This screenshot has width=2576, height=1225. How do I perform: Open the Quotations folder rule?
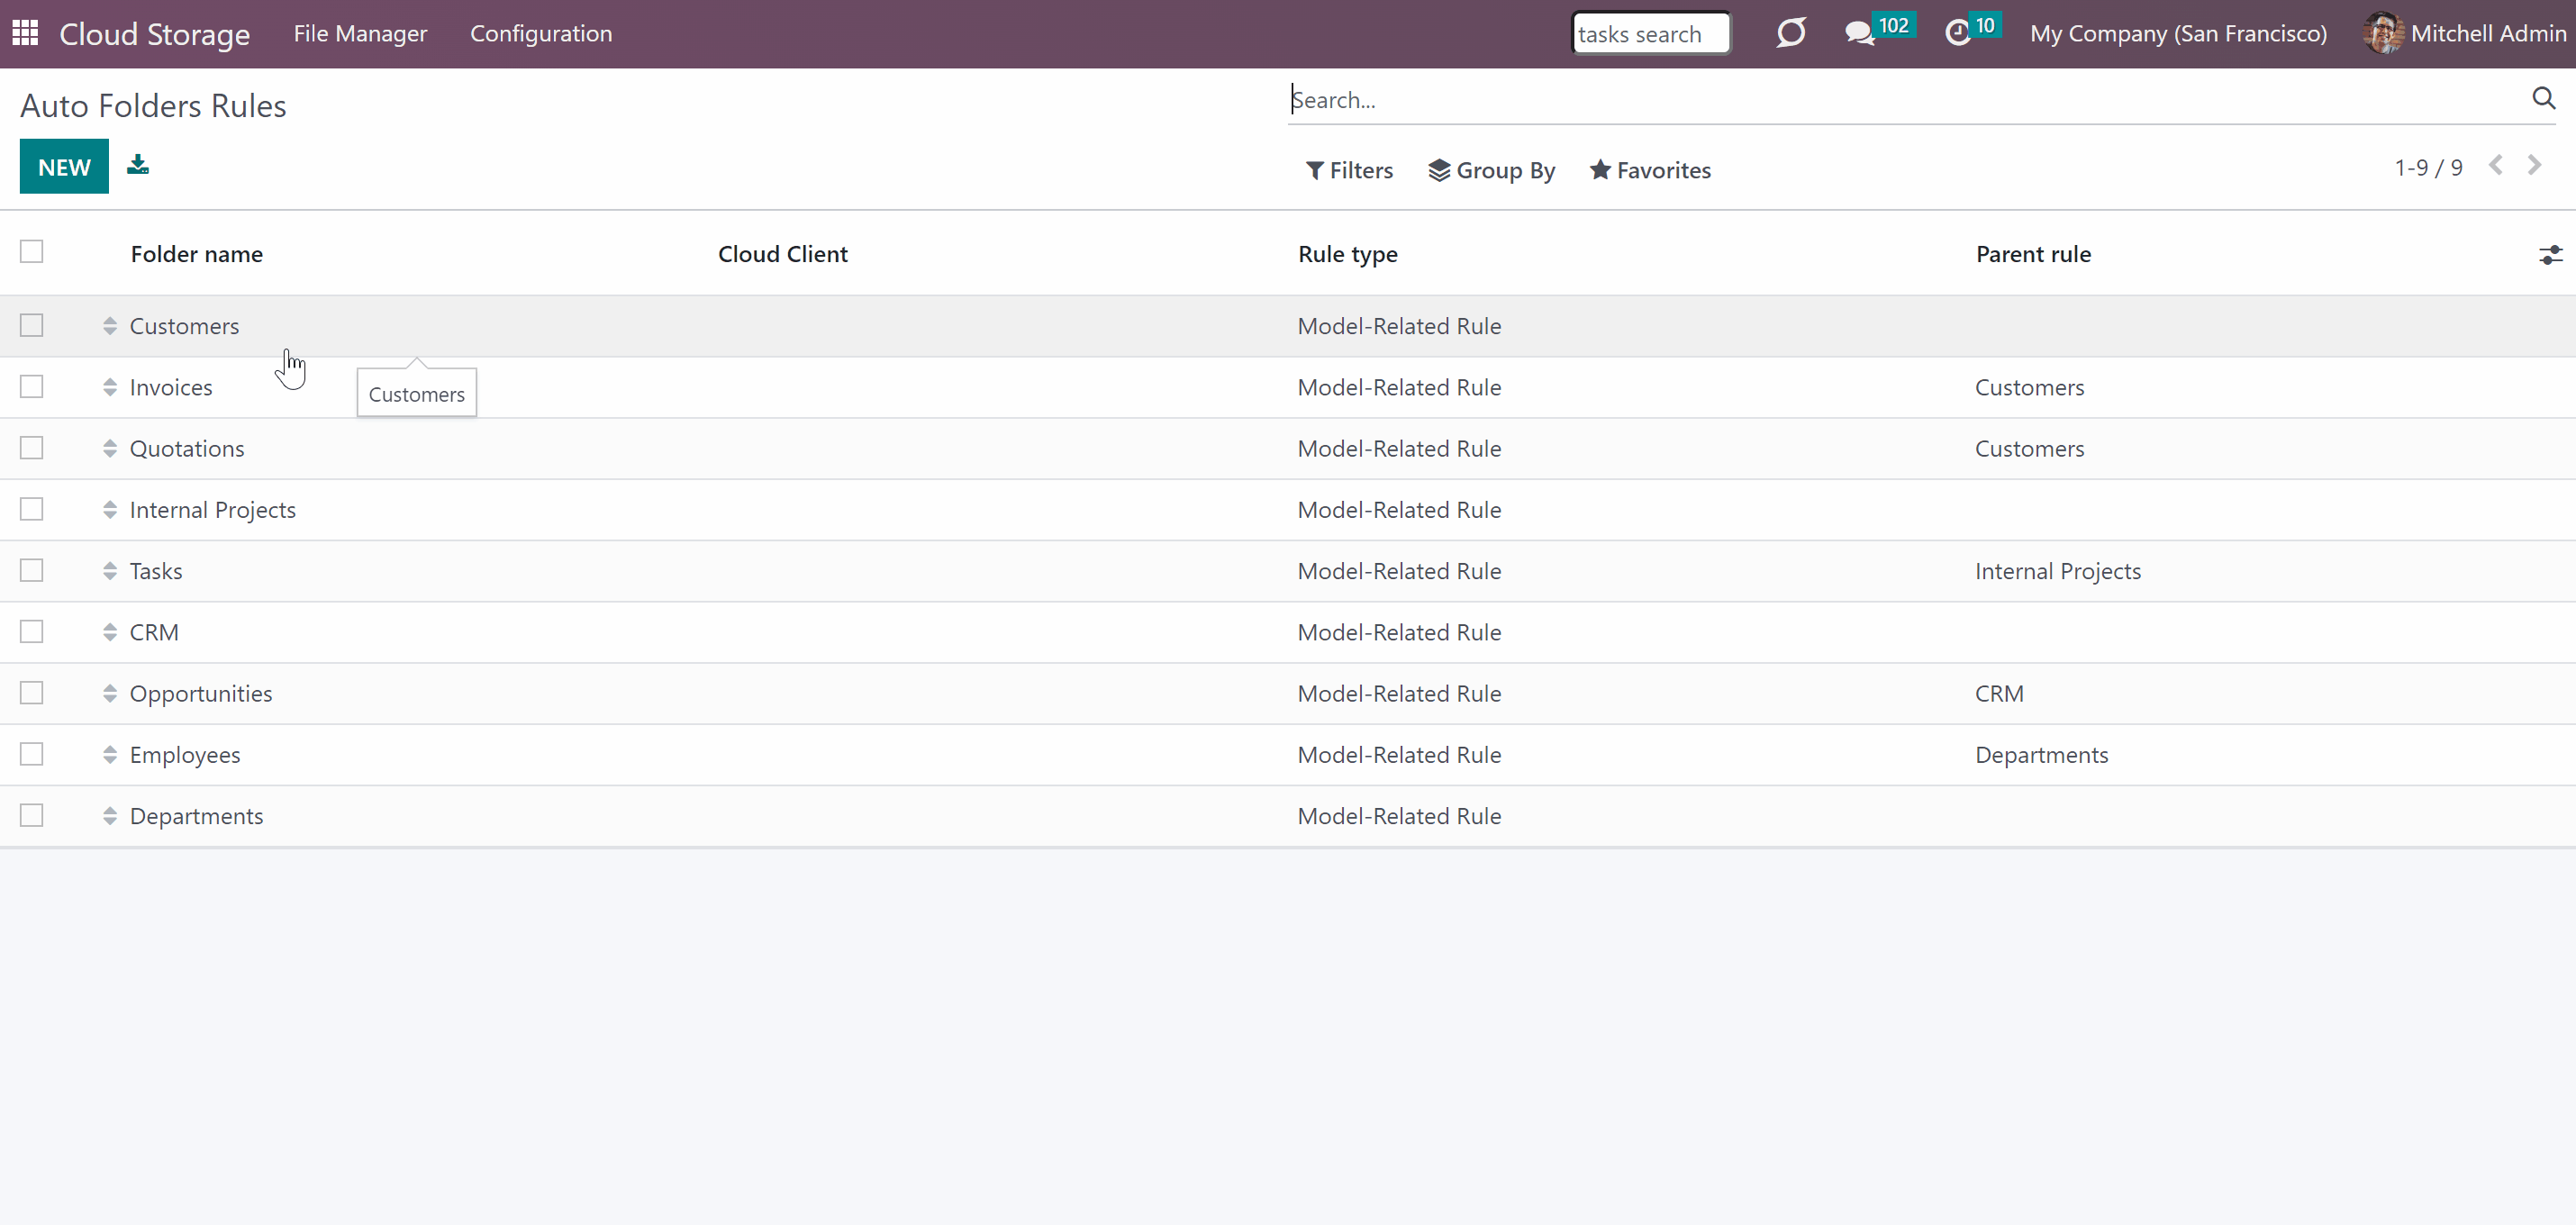pyautogui.click(x=187, y=448)
